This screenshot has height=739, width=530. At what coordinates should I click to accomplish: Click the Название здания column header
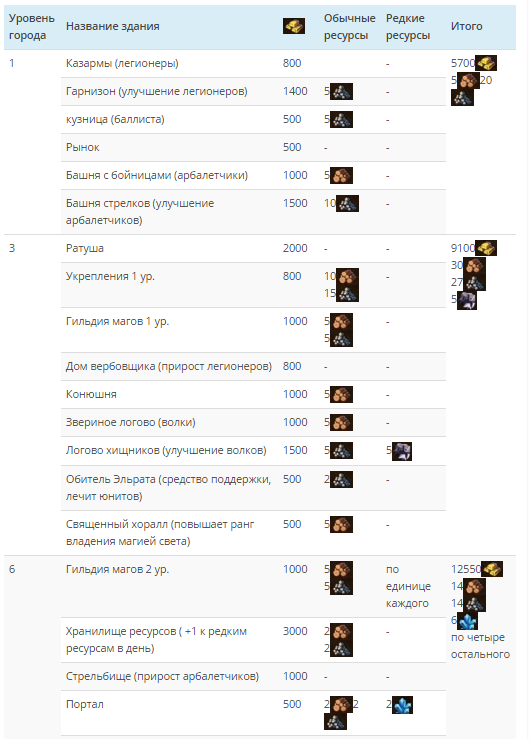click(x=113, y=26)
